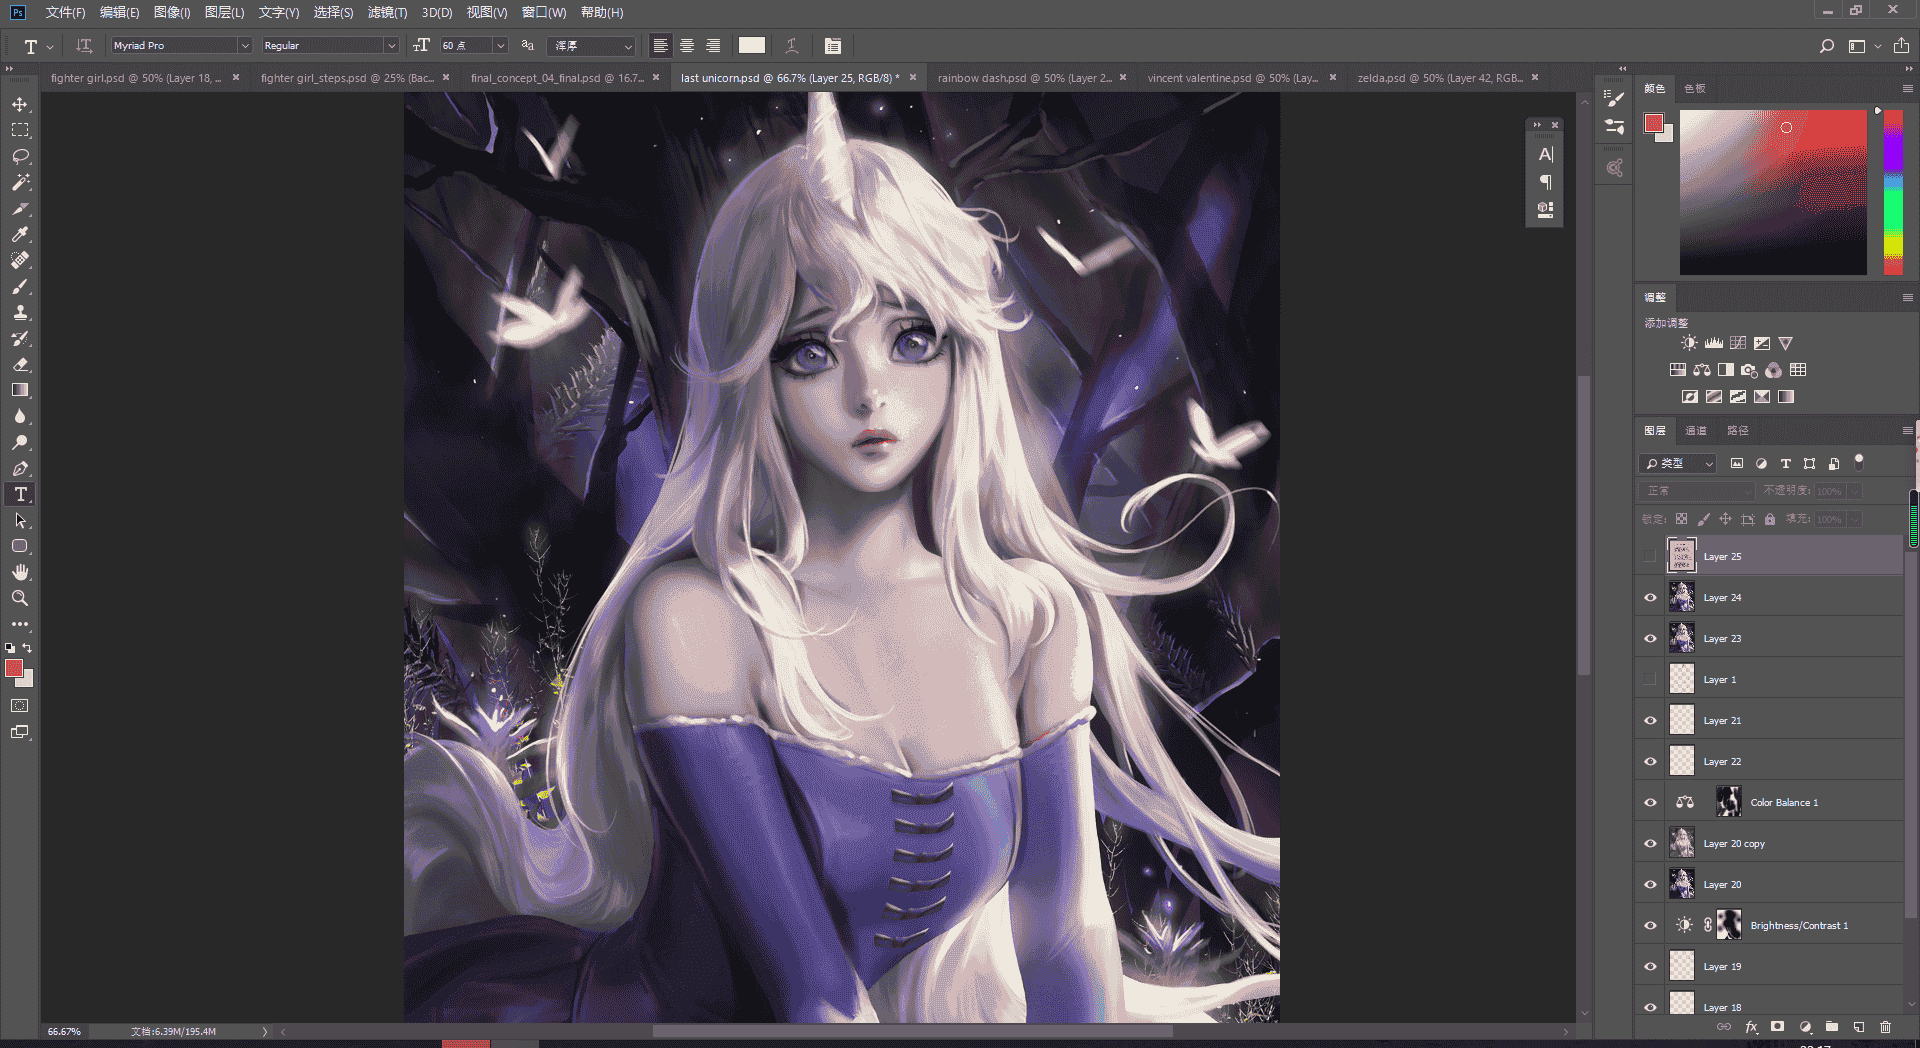Add layer style with fx icon
The height and width of the screenshot is (1048, 1920).
click(x=1751, y=1027)
